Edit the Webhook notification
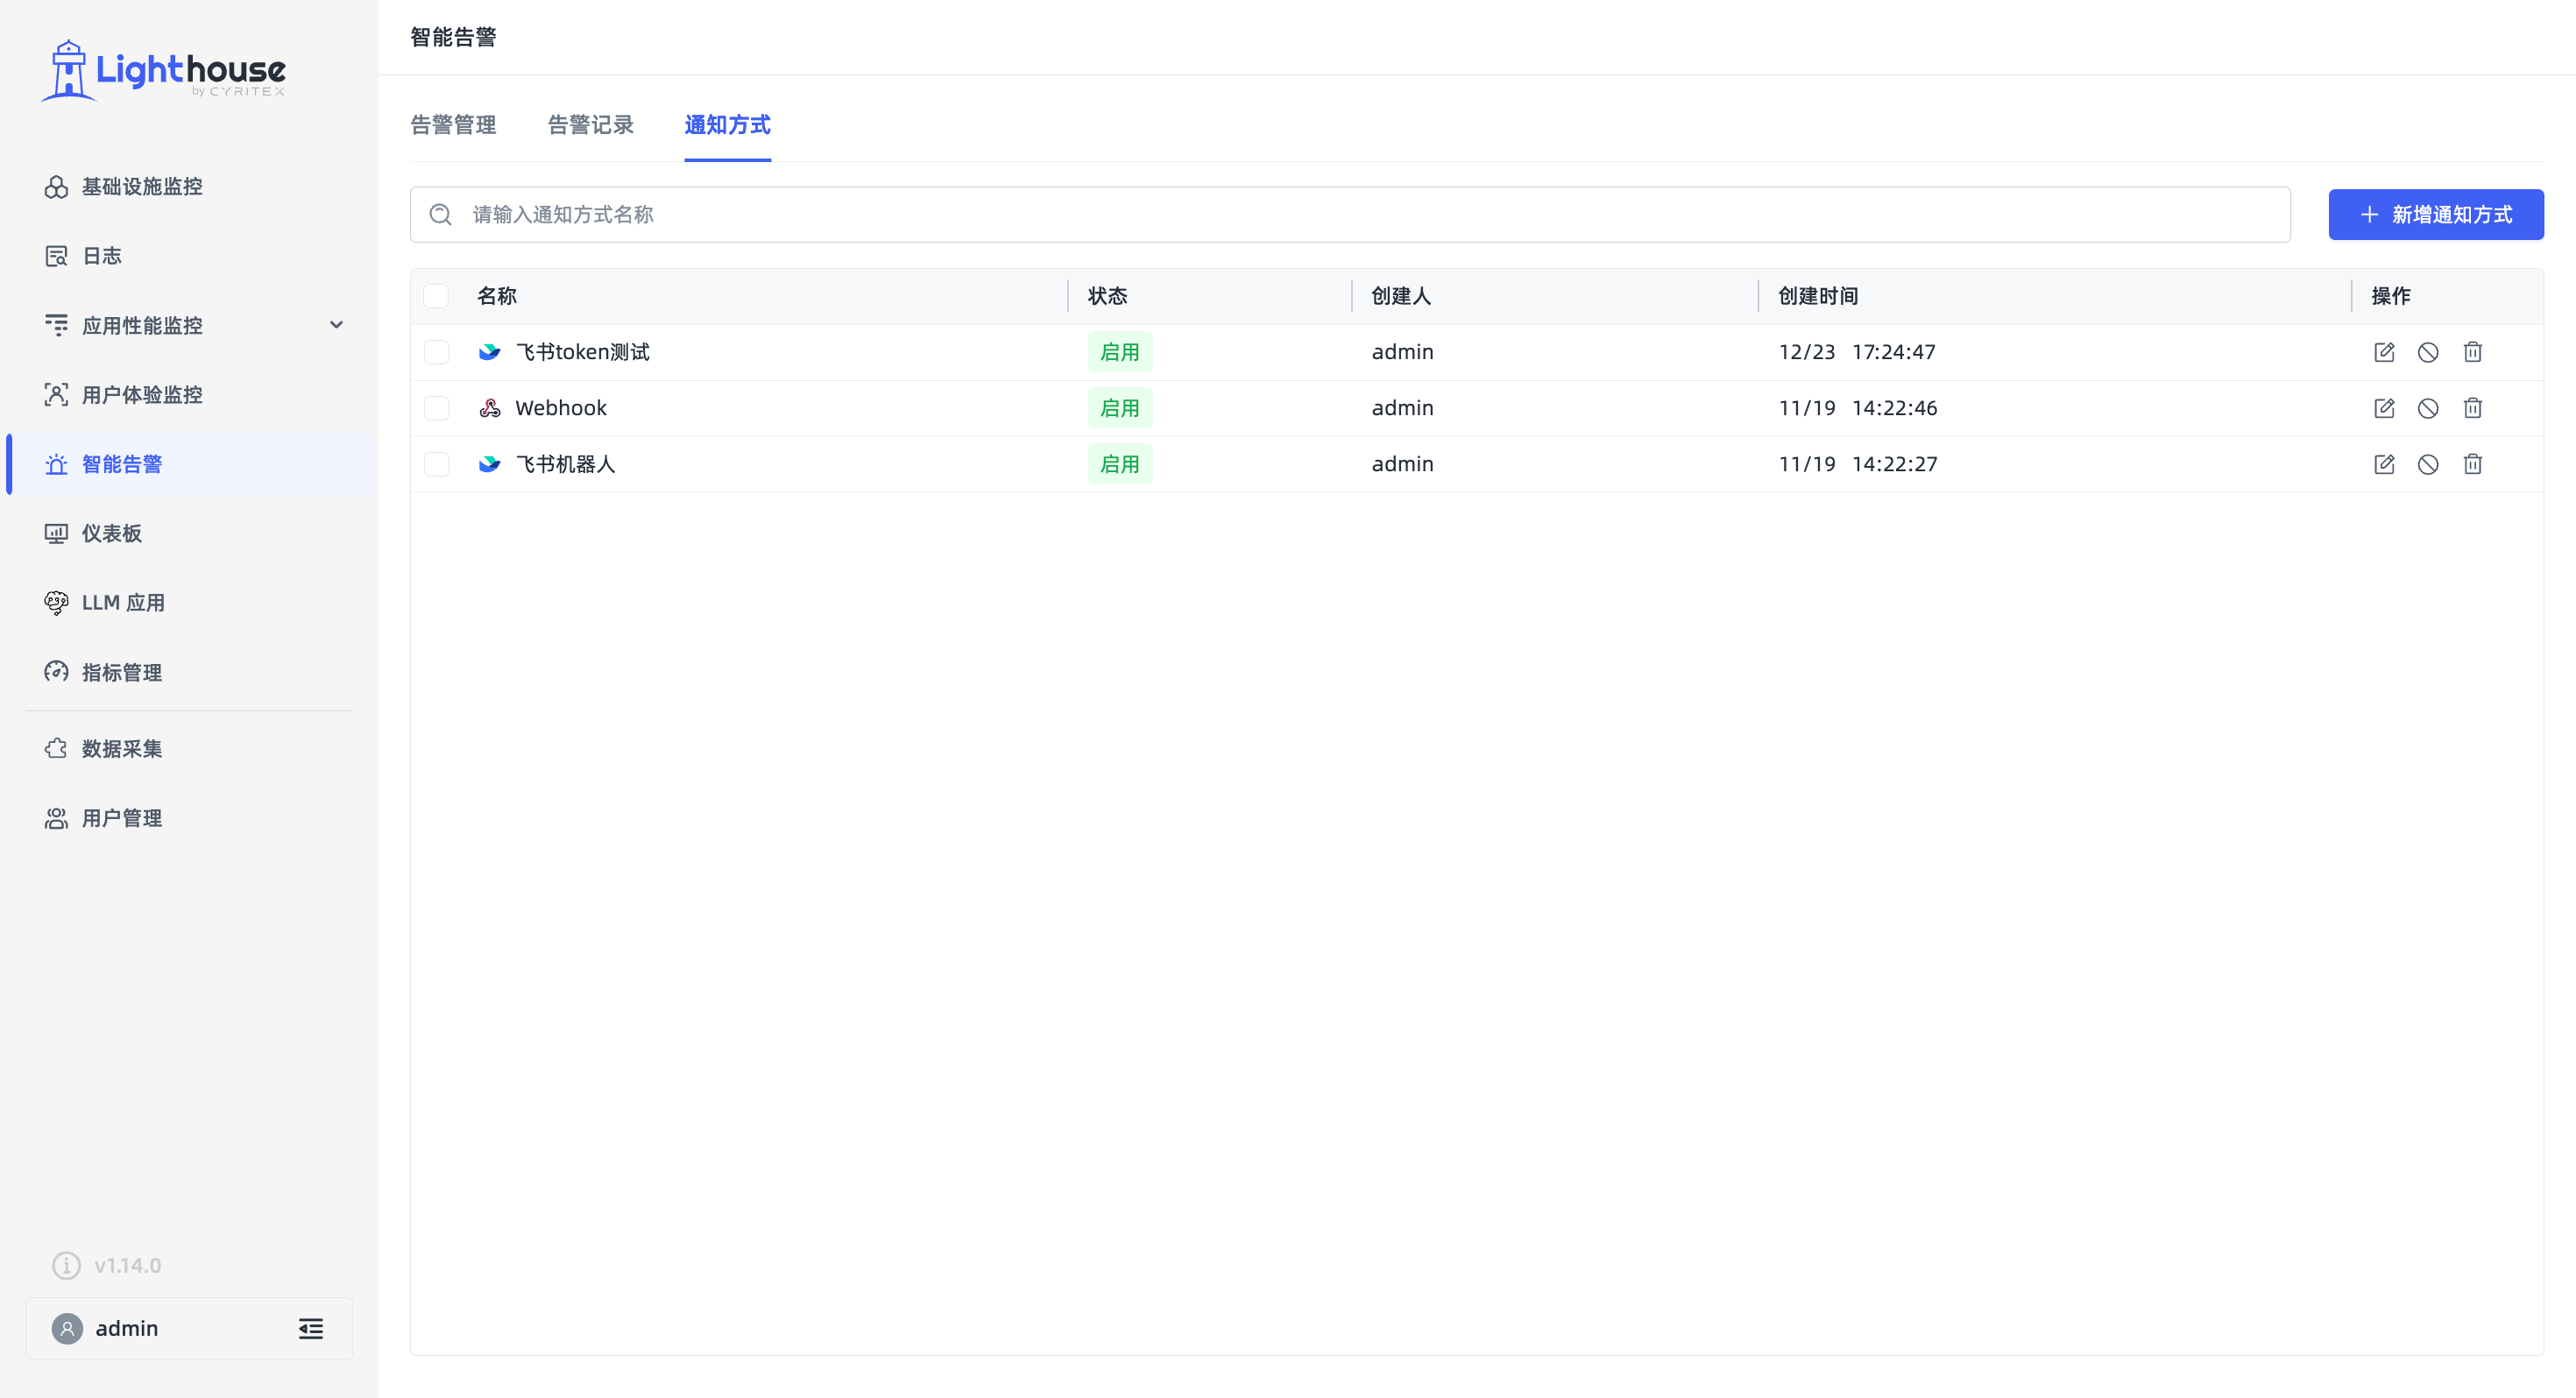This screenshot has height=1398, width=2576. coord(2384,408)
